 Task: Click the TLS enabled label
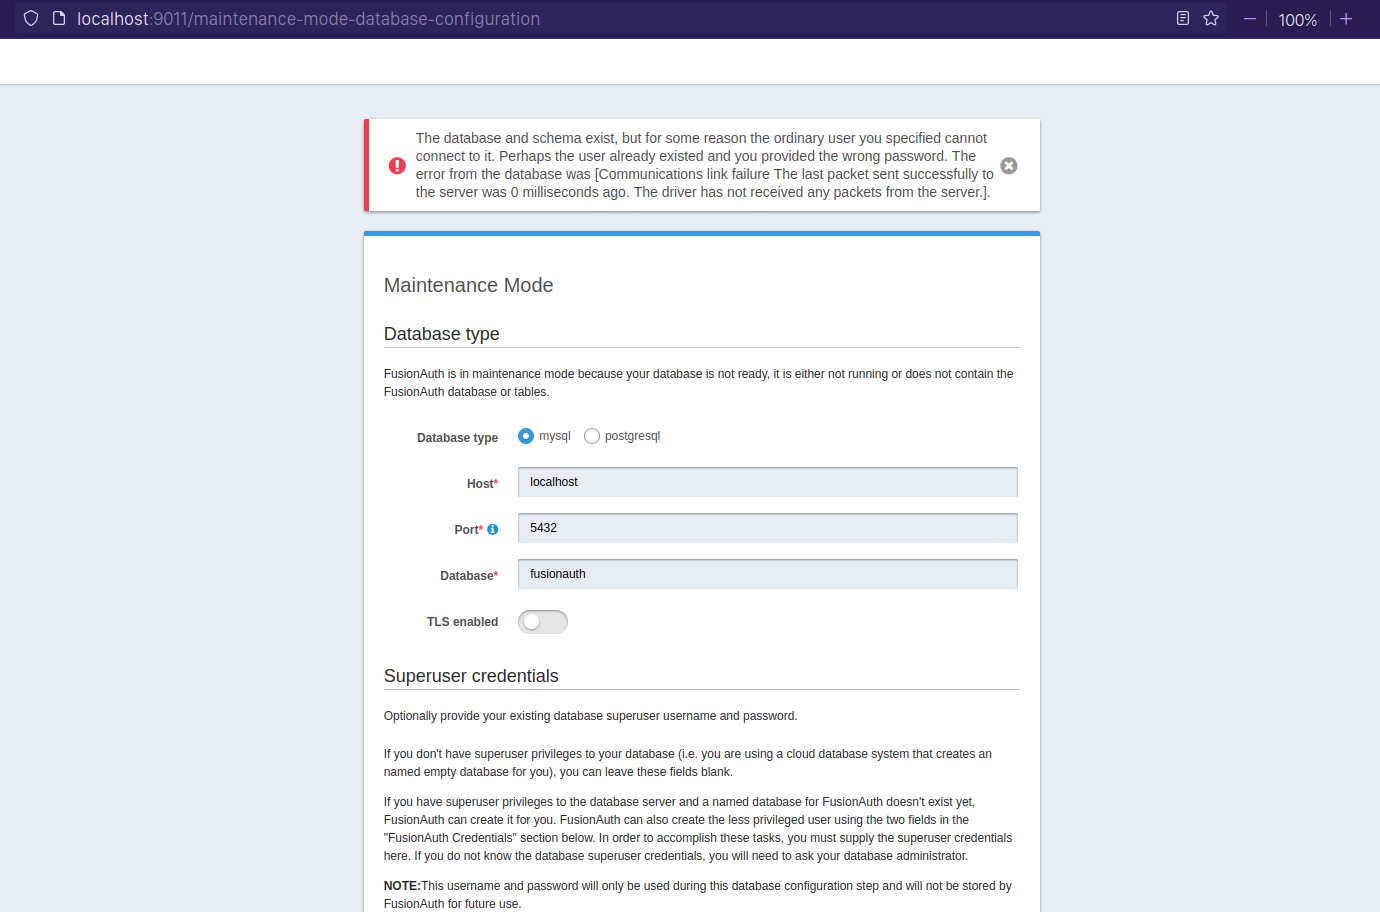(462, 622)
